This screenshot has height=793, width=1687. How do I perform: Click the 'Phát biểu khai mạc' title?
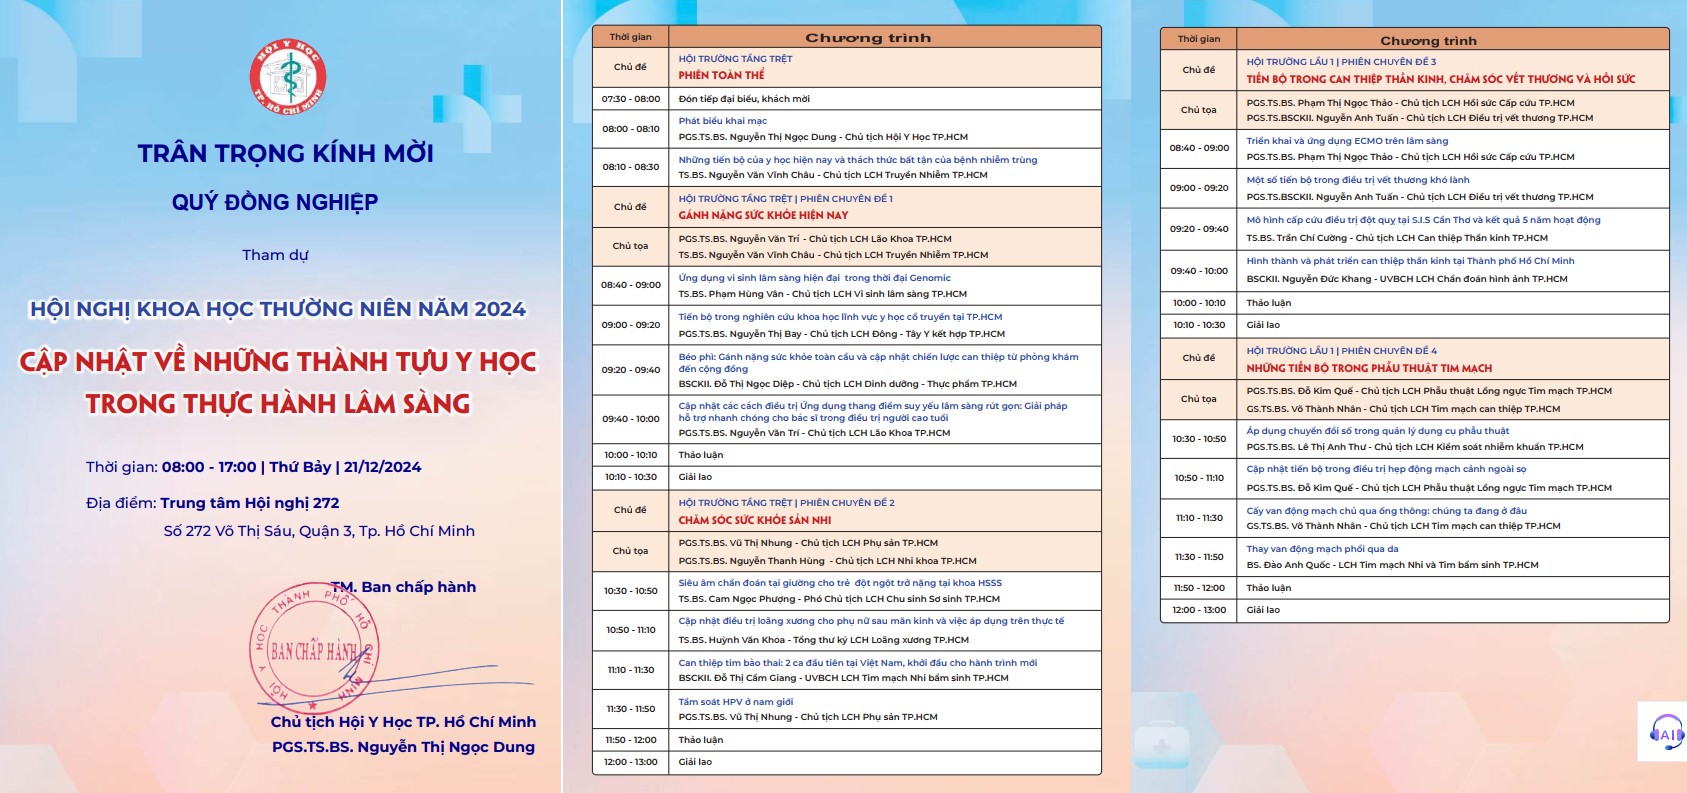click(722, 121)
